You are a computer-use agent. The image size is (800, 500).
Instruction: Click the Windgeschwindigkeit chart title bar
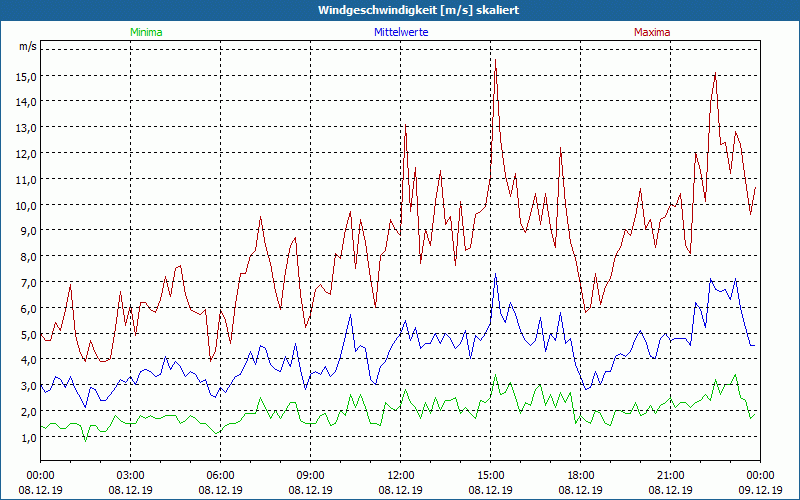400,9
